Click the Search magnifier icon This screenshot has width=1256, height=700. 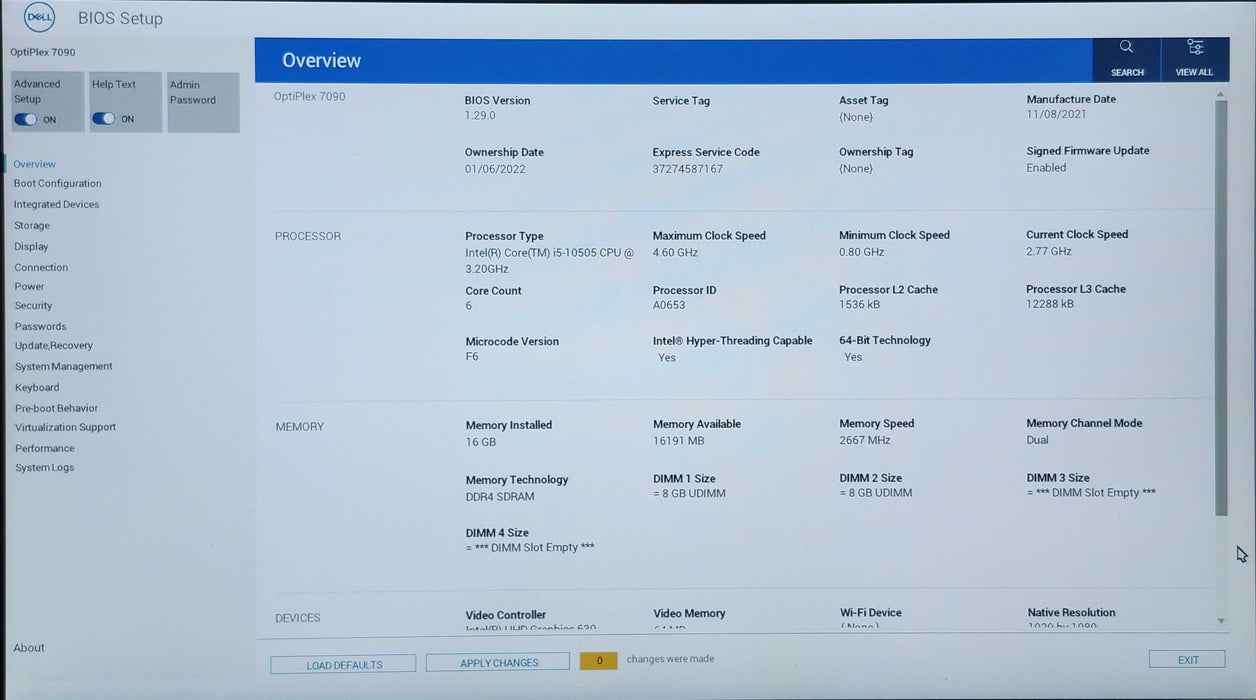tap(1126, 47)
